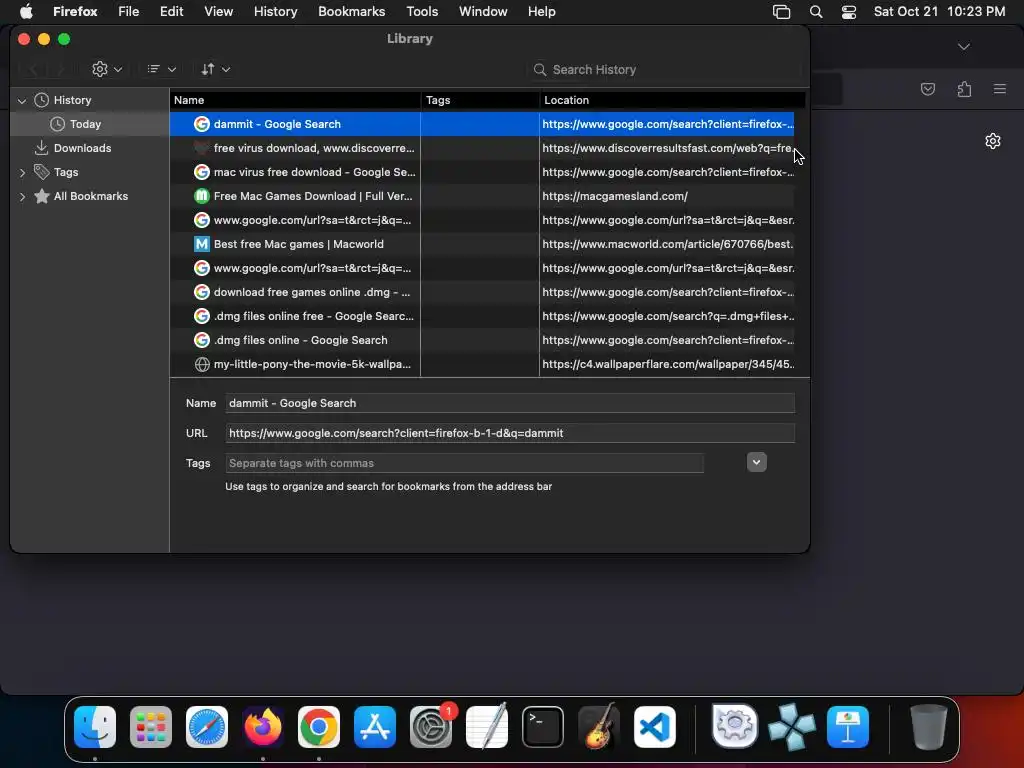Launch Safari from the Dock
This screenshot has height=768, width=1024.
207,727
